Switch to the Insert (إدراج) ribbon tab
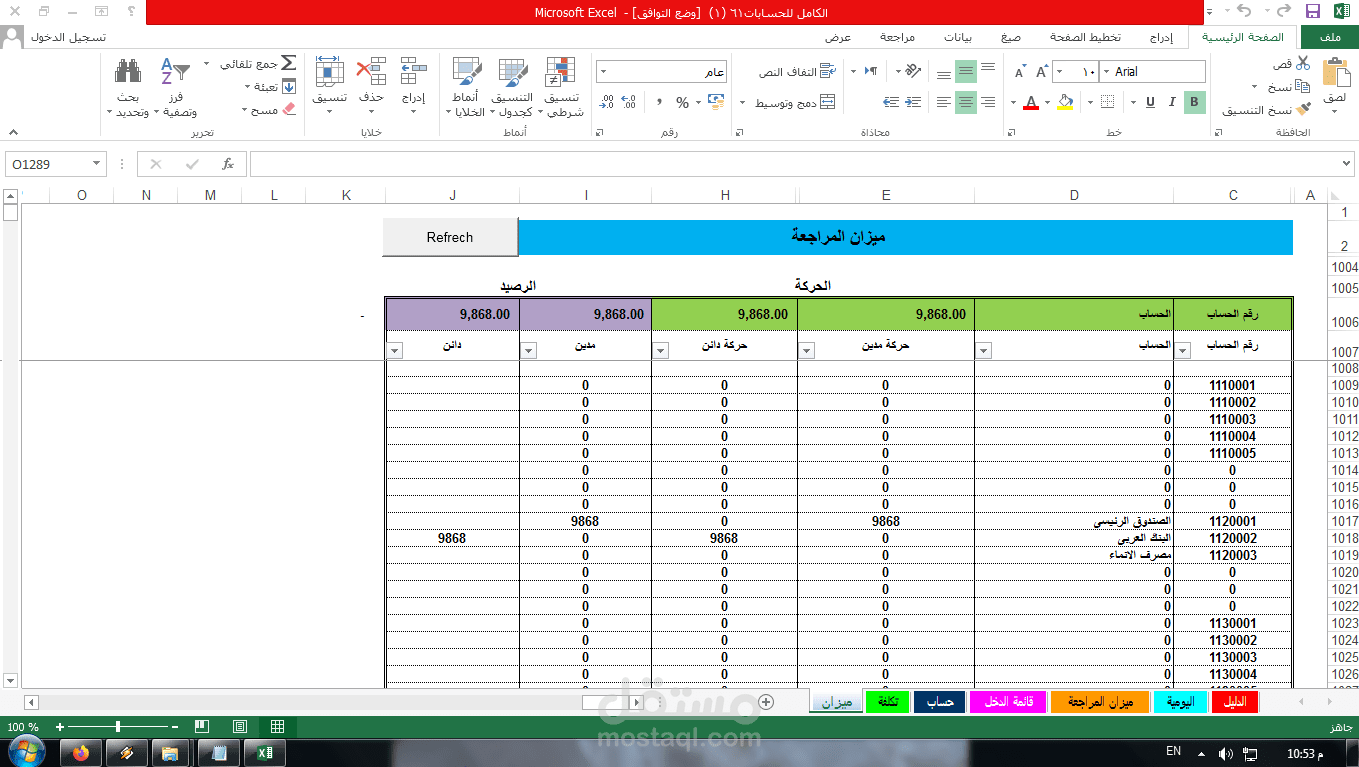The width and height of the screenshot is (1359, 767). [1161, 37]
